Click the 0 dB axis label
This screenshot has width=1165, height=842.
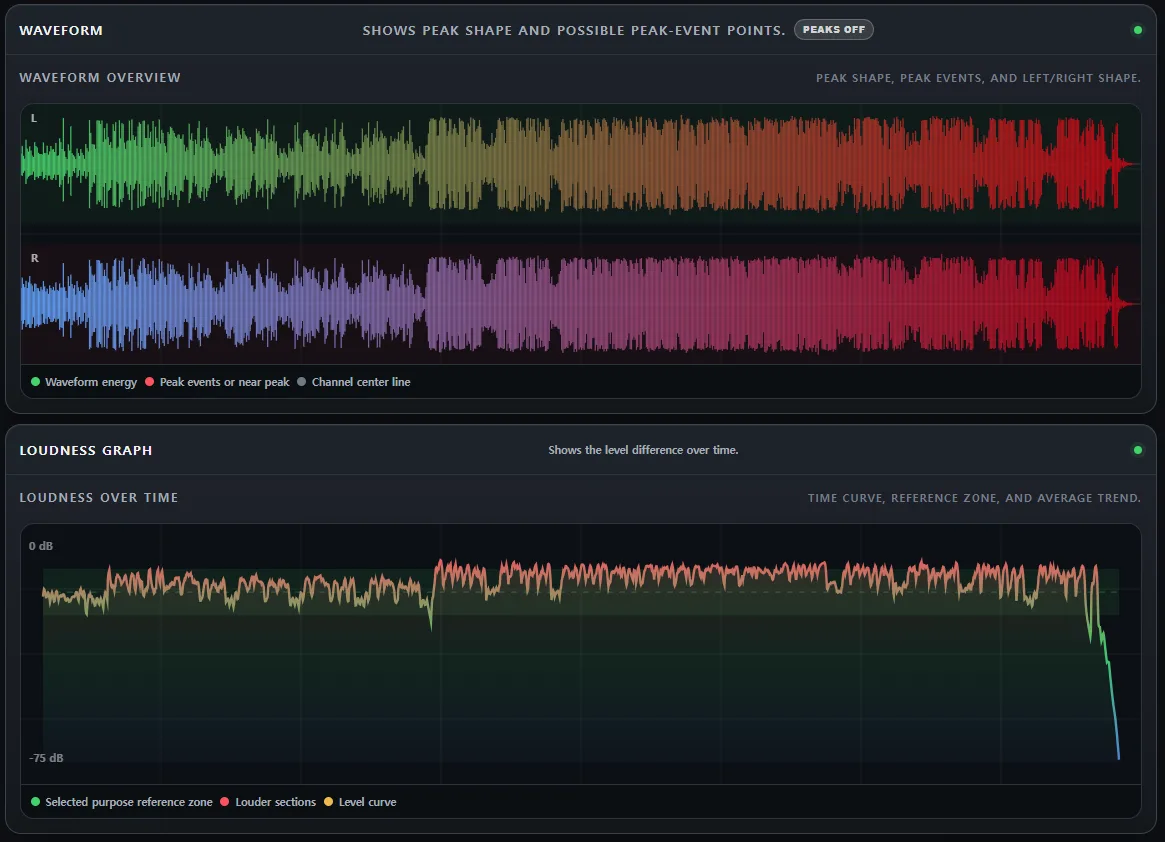click(x=41, y=546)
